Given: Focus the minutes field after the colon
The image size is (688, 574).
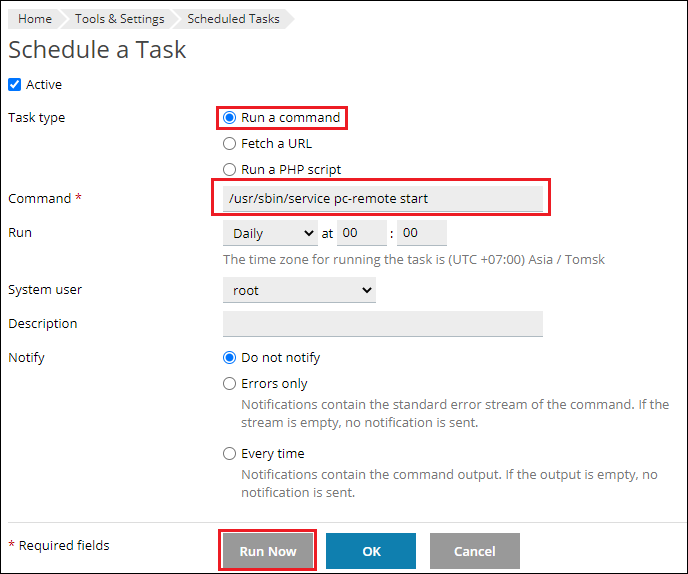Looking at the screenshot, I should (421, 234).
